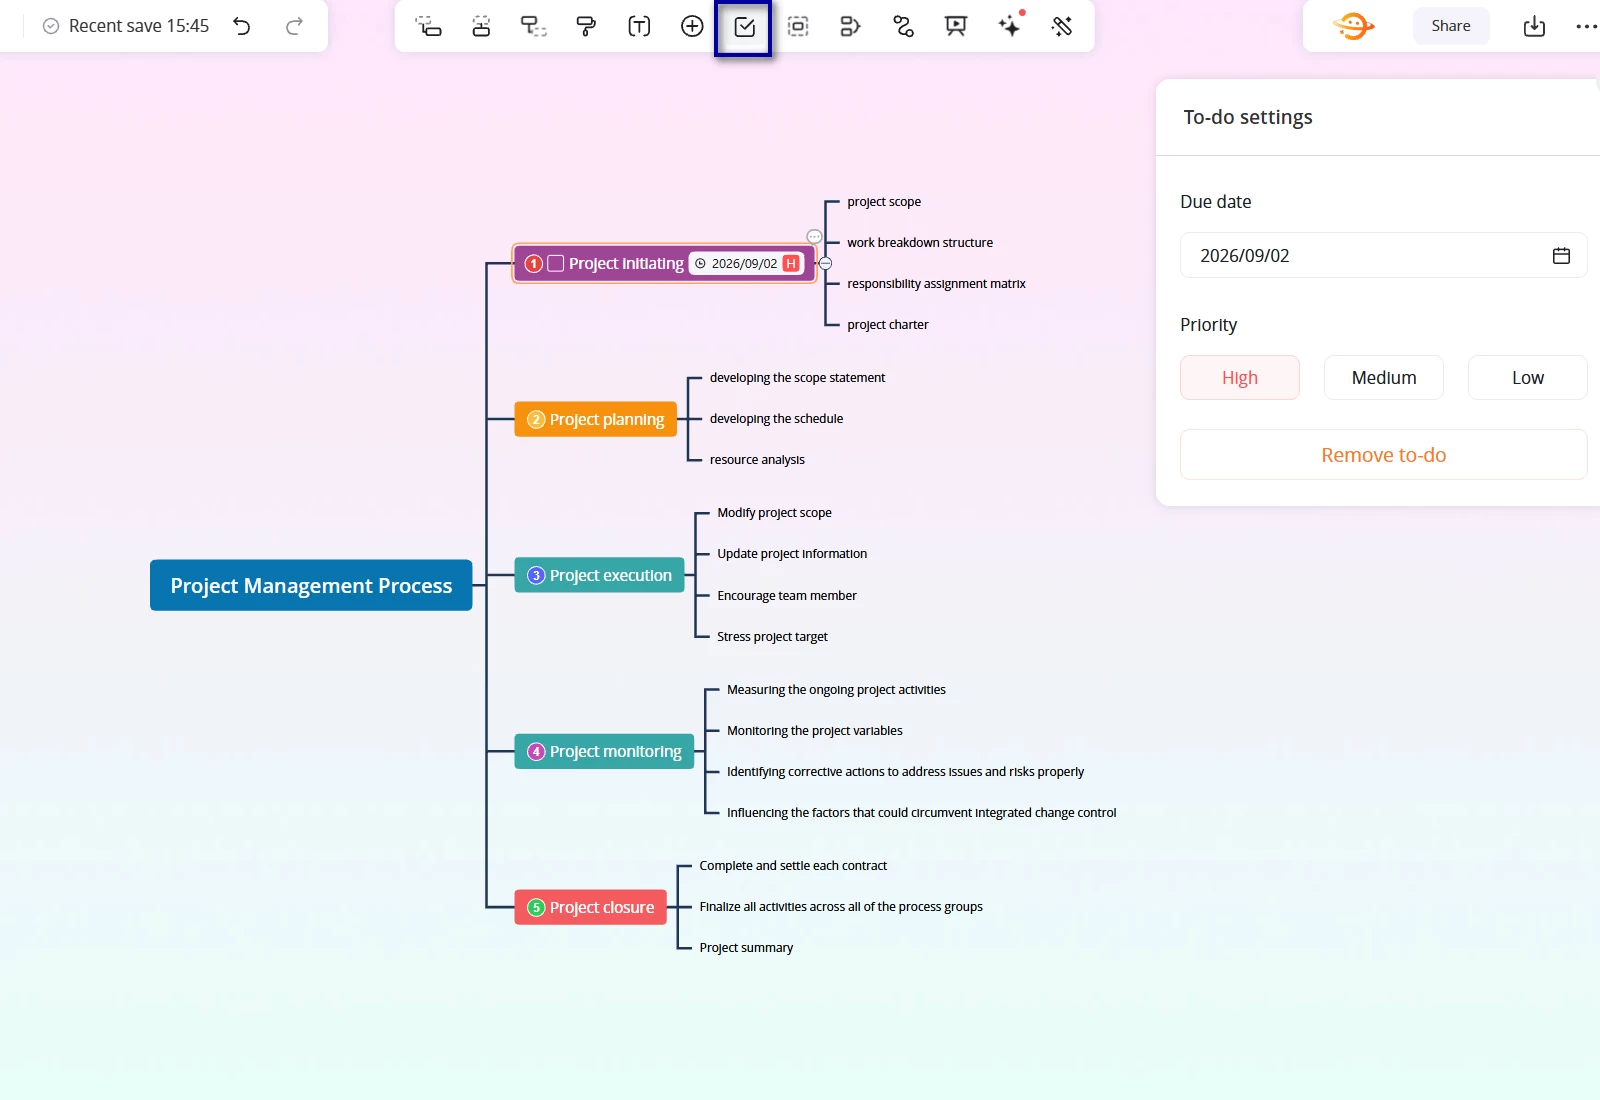The image size is (1600, 1100).
Task: Click the insert sibling topic icon
Action: [x=481, y=27]
